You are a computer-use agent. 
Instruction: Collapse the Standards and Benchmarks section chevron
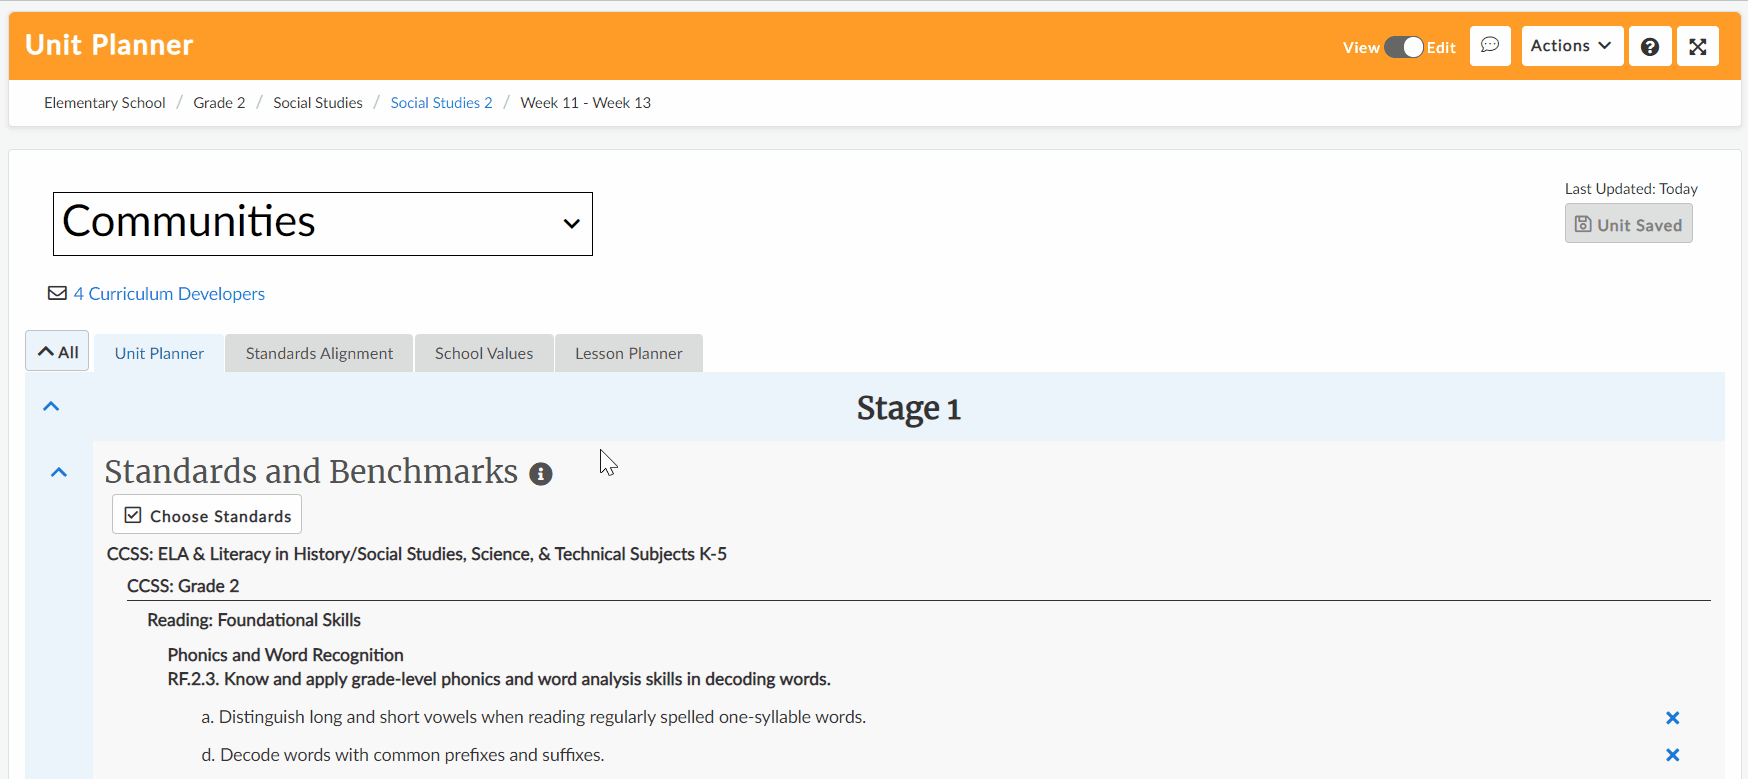[59, 472]
